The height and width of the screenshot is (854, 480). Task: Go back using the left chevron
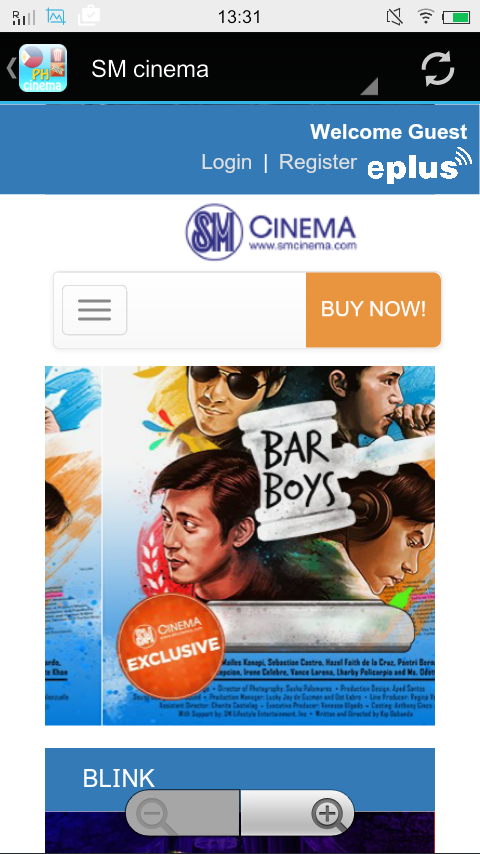click(x=11, y=68)
